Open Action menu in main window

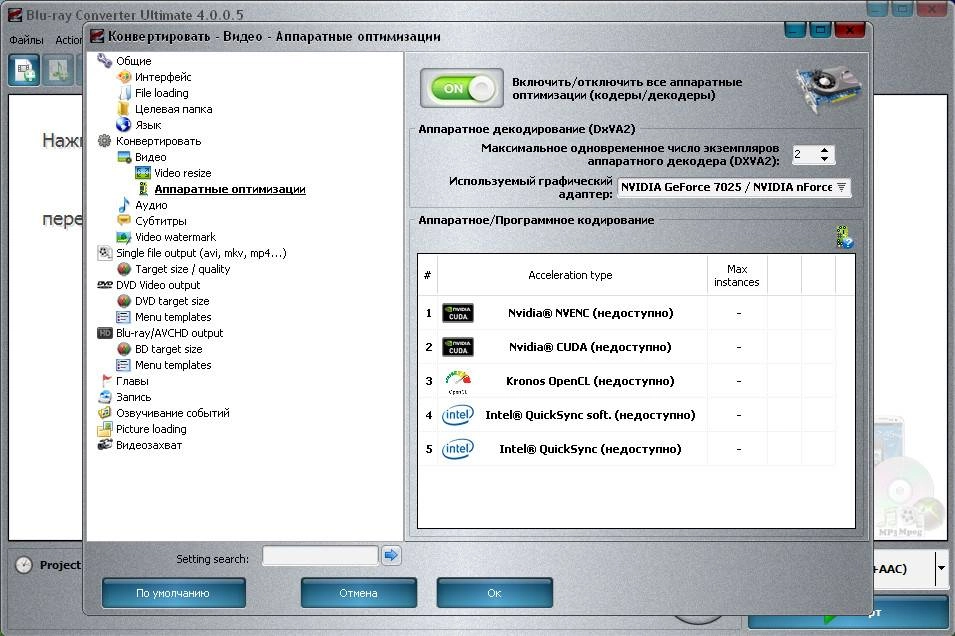pos(68,40)
